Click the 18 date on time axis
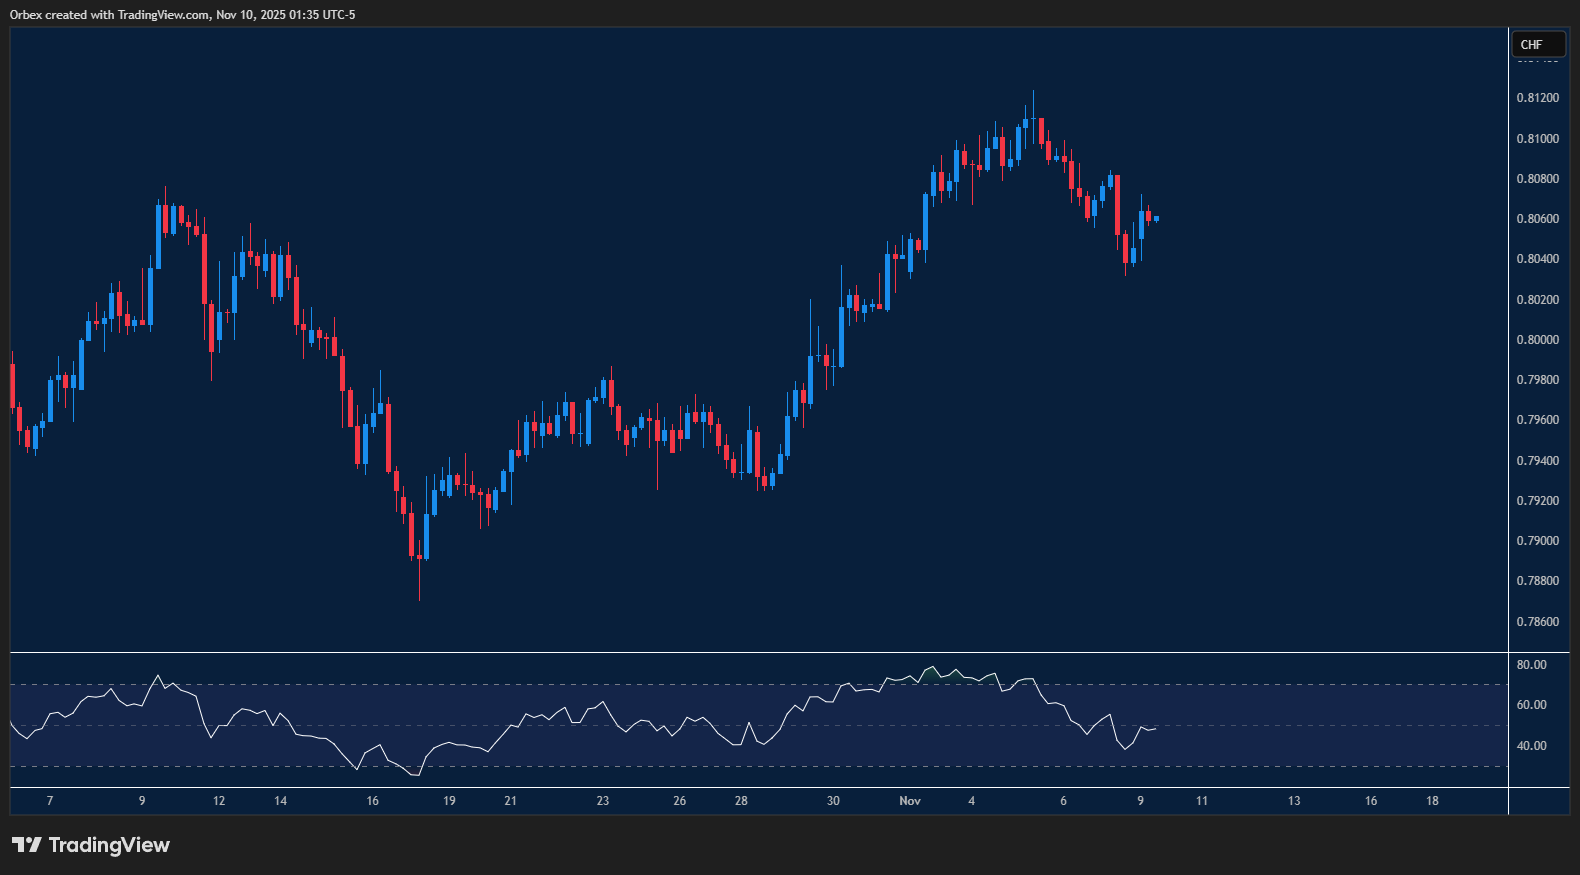 (1432, 801)
